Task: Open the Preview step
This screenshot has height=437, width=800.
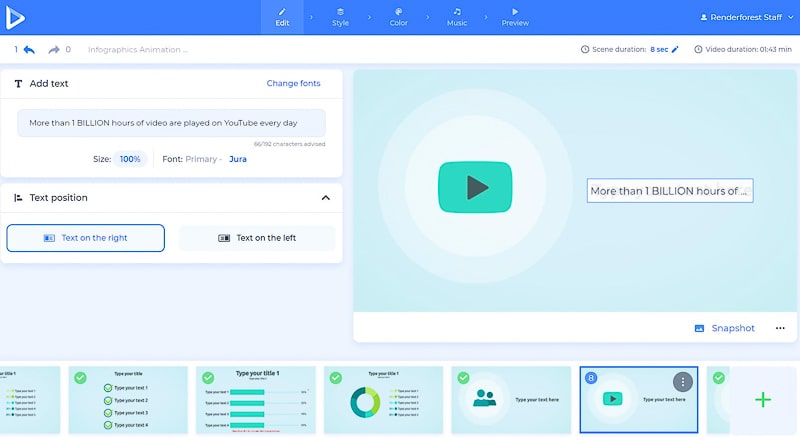Action: coord(515,17)
